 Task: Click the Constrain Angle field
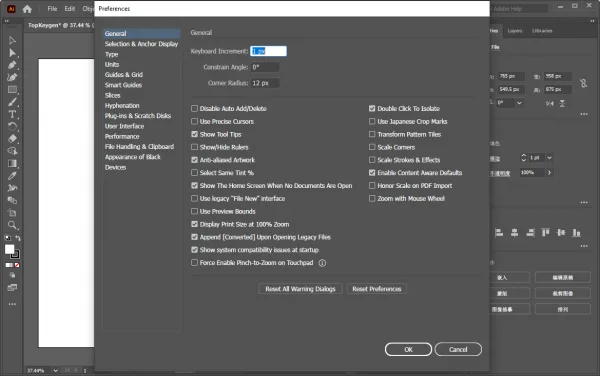click(x=265, y=67)
